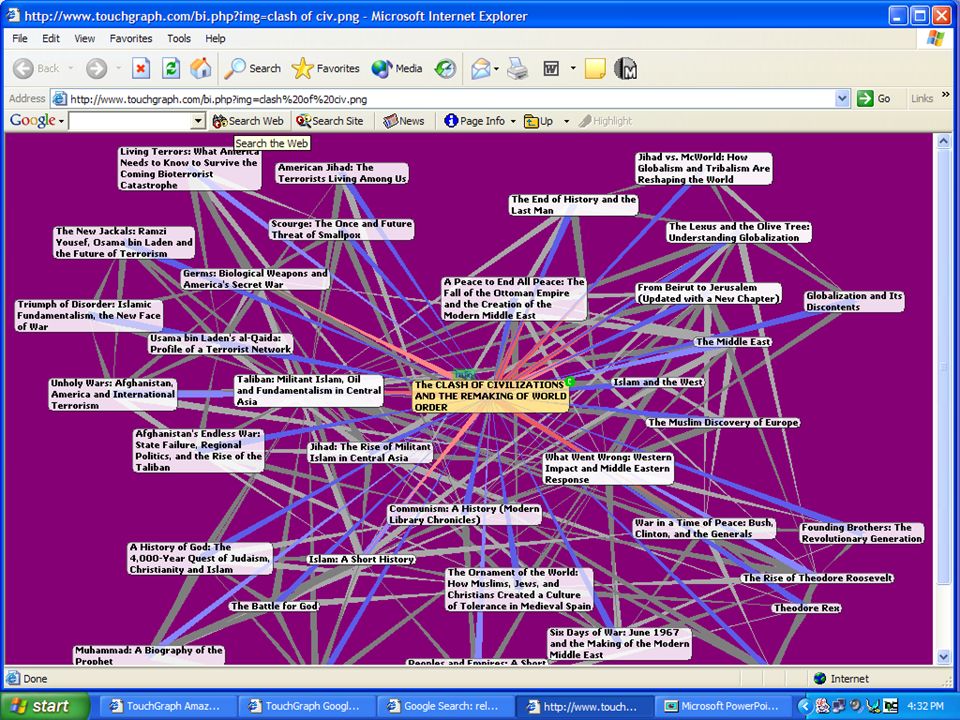Select The Middle East node
The width and height of the screenshot is (960, 720).
click(733, 342)
